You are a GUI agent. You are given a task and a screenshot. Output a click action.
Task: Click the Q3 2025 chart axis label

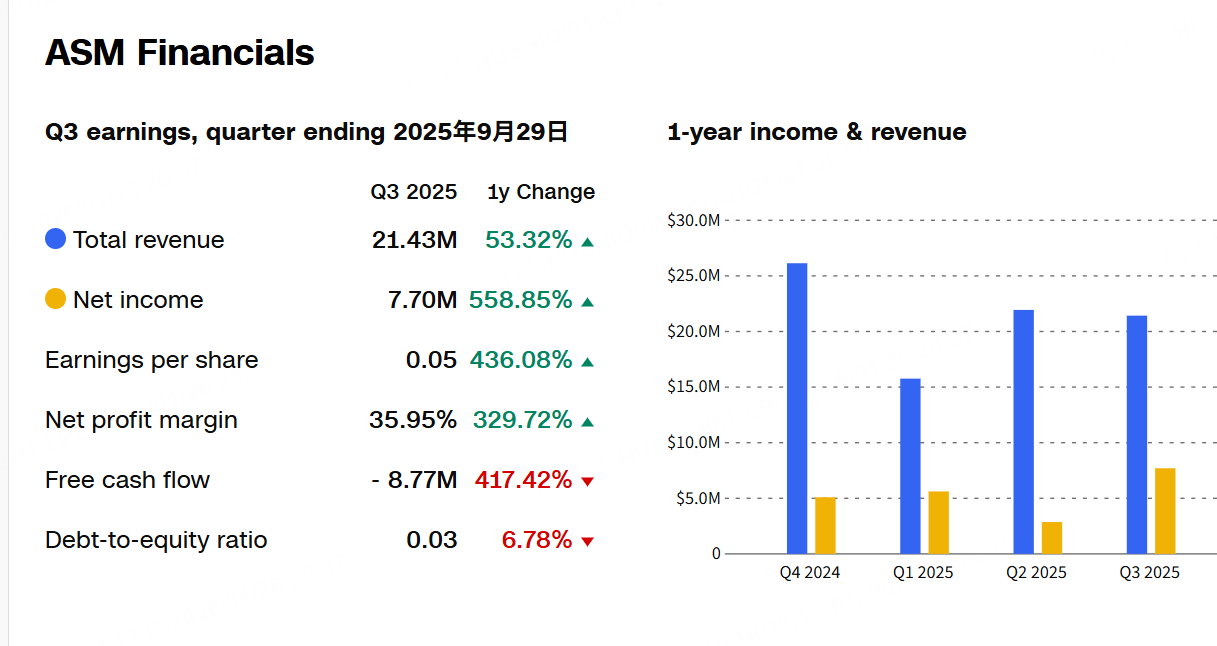[x=1150, y=573]
